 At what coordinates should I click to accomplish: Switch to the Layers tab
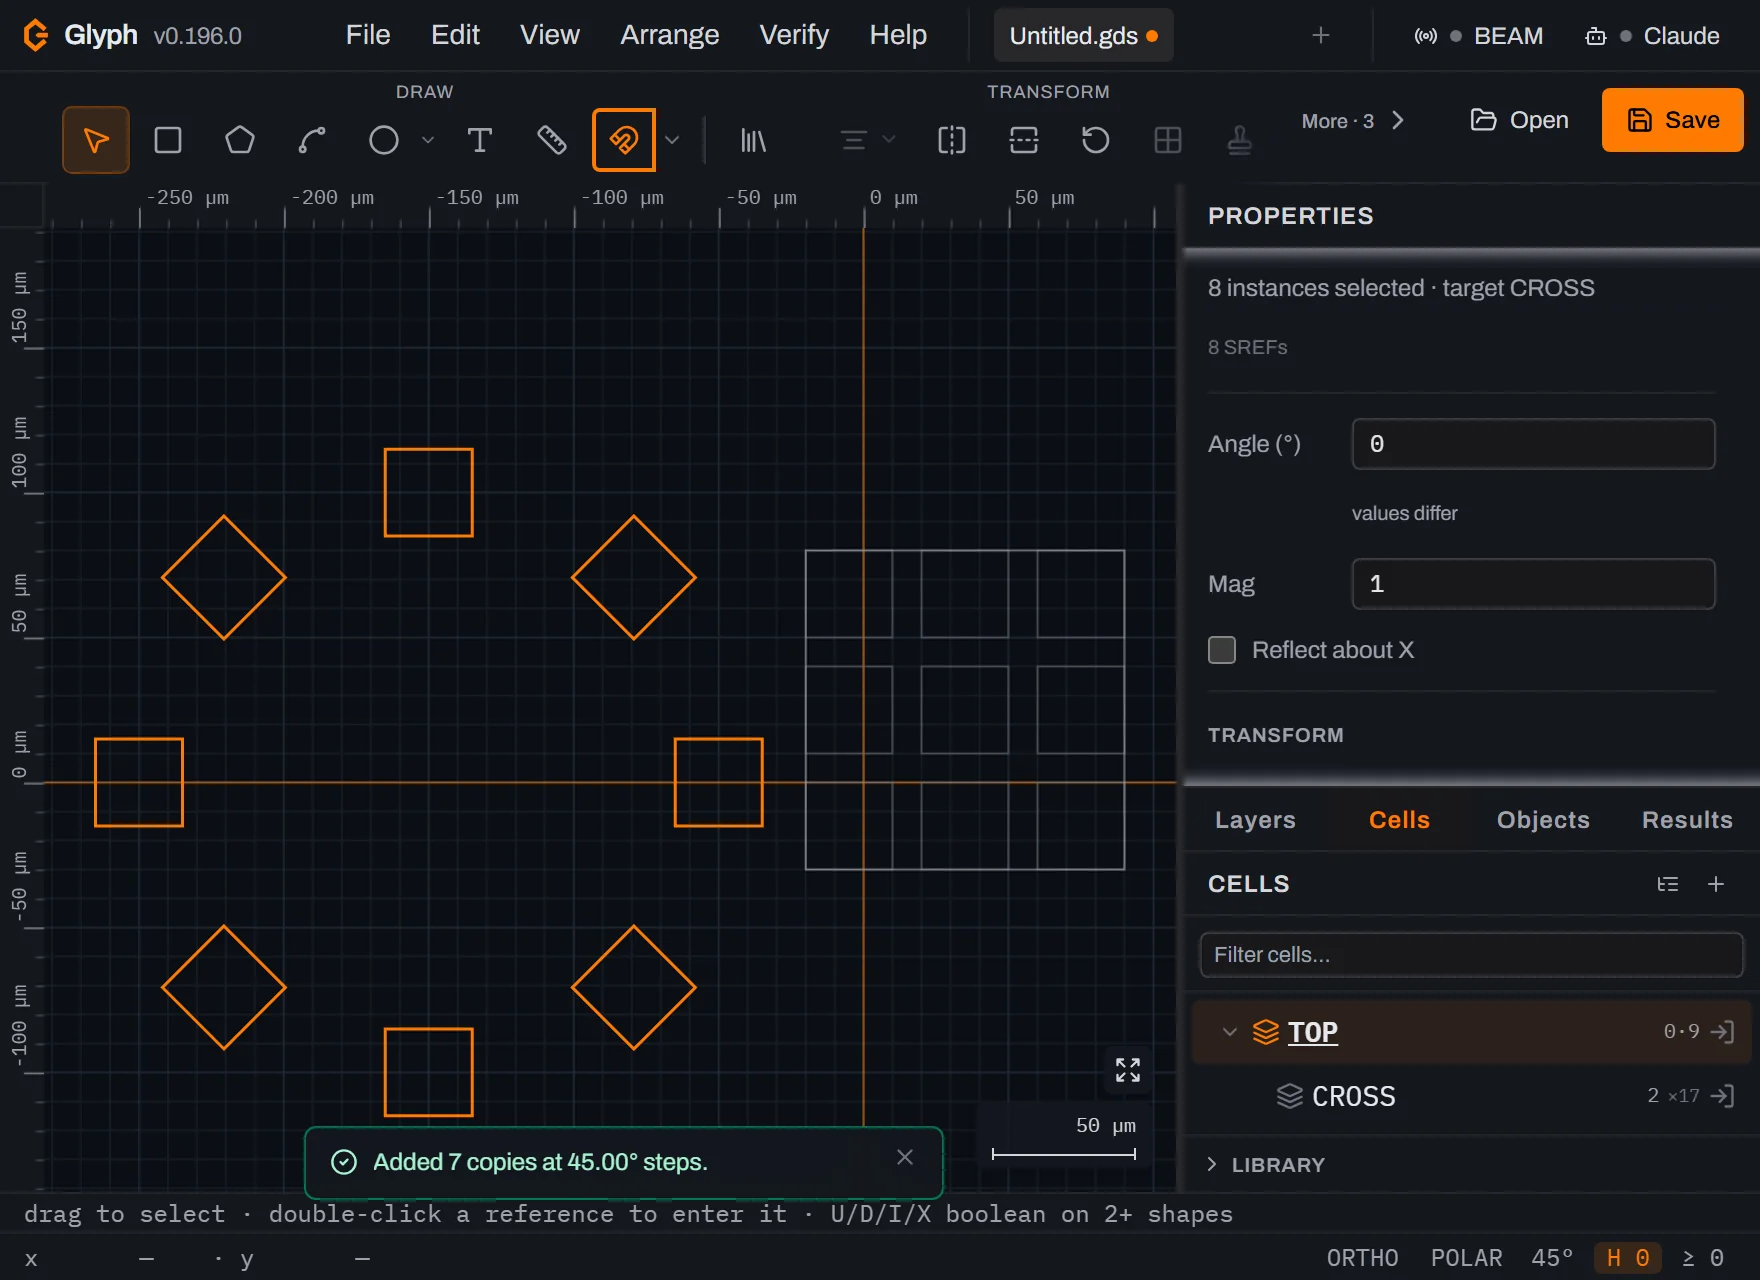1255,820
